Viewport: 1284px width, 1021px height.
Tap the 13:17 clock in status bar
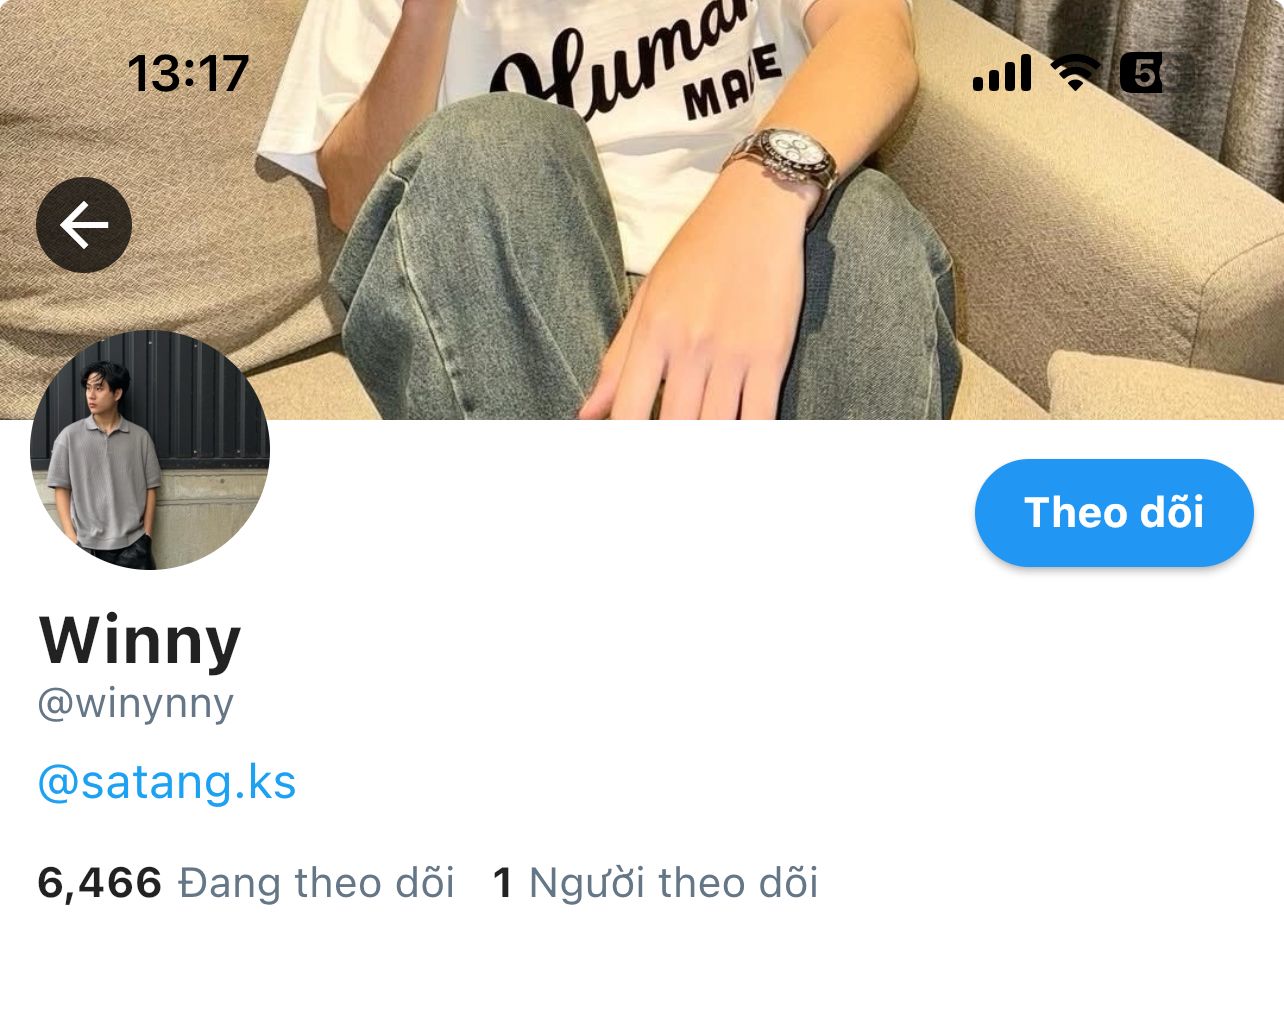coord(188,74)
